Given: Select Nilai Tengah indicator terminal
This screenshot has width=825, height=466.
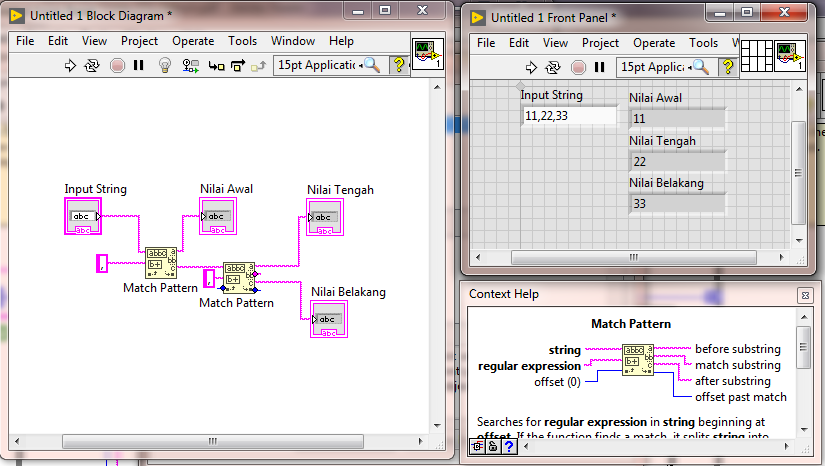Looking at the screenshot, I should point(325,217).
